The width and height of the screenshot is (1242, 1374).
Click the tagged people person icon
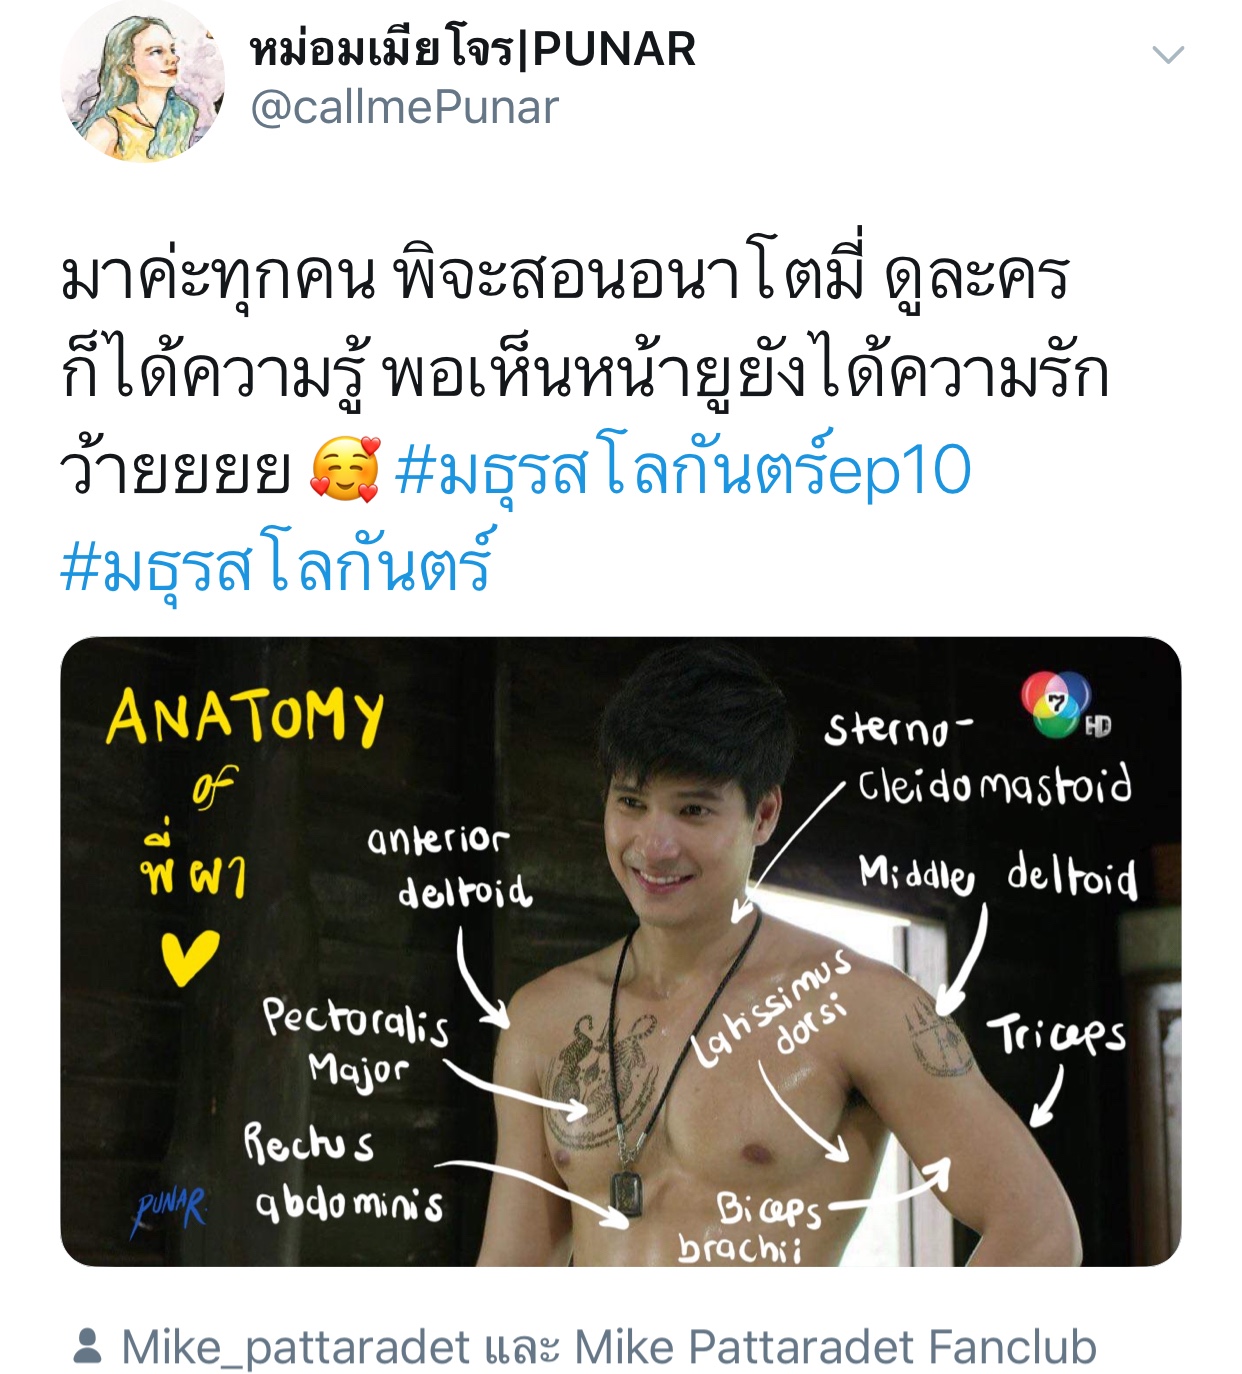[88, 1345]
